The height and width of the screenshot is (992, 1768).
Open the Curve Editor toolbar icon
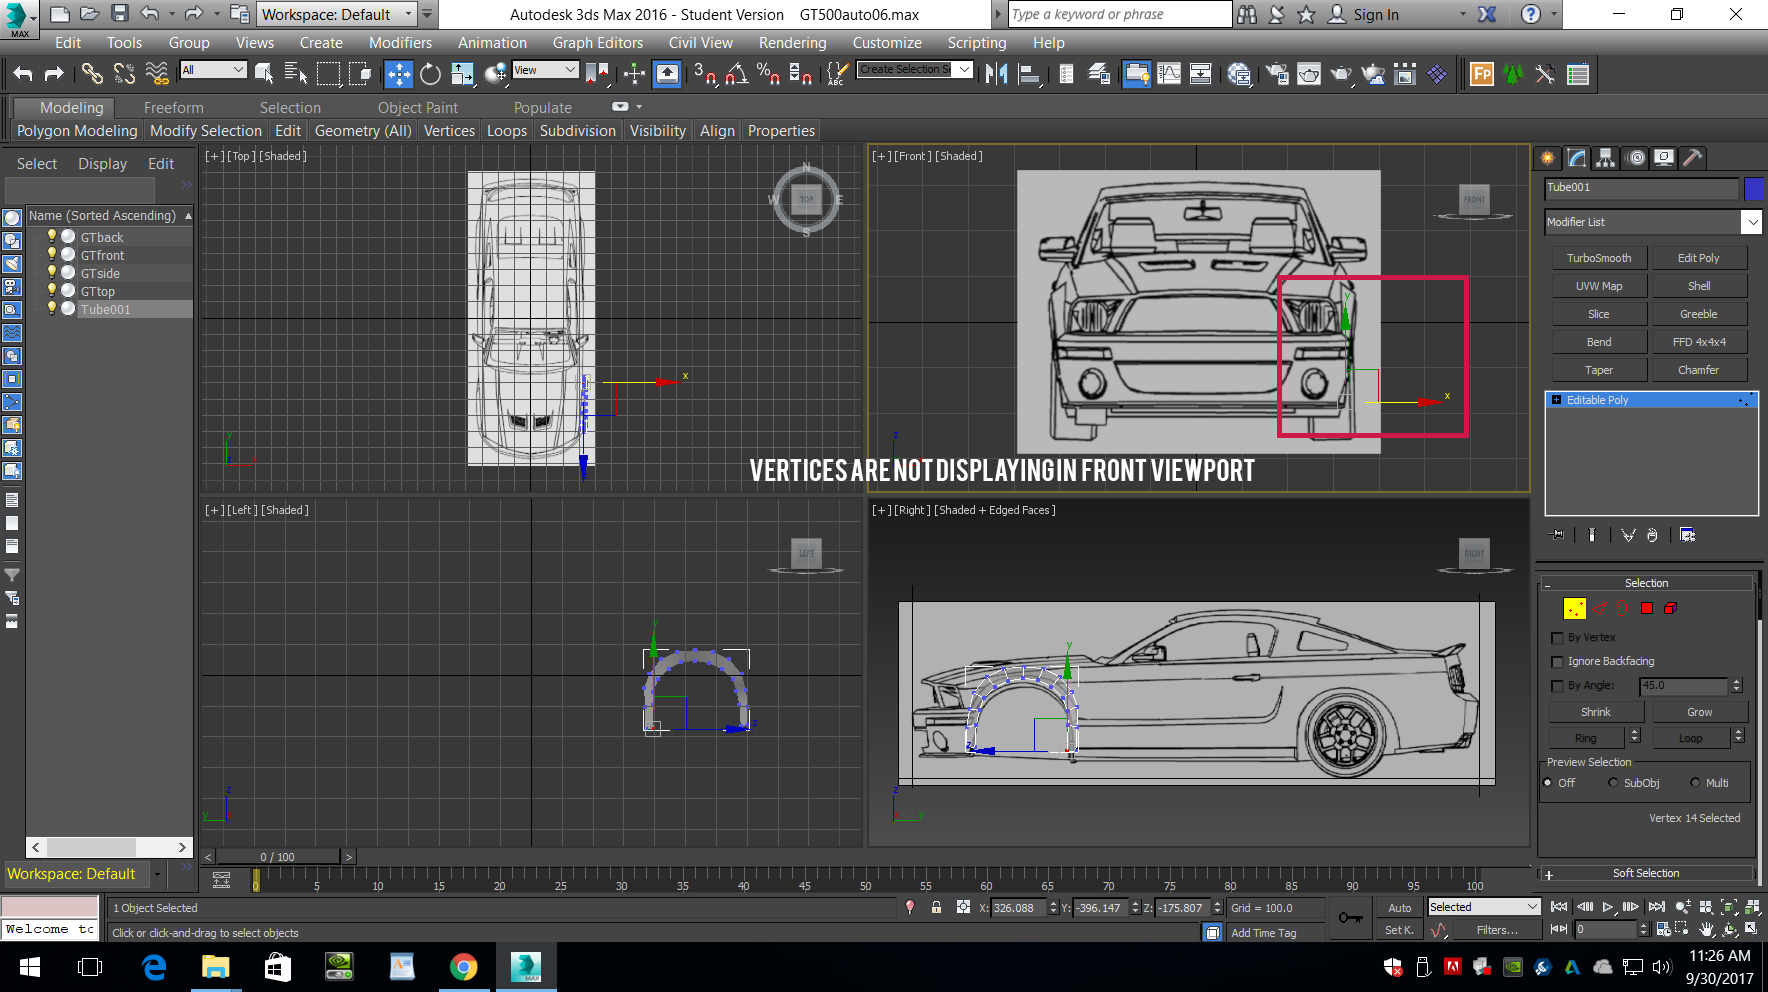tap(1169, 74)
